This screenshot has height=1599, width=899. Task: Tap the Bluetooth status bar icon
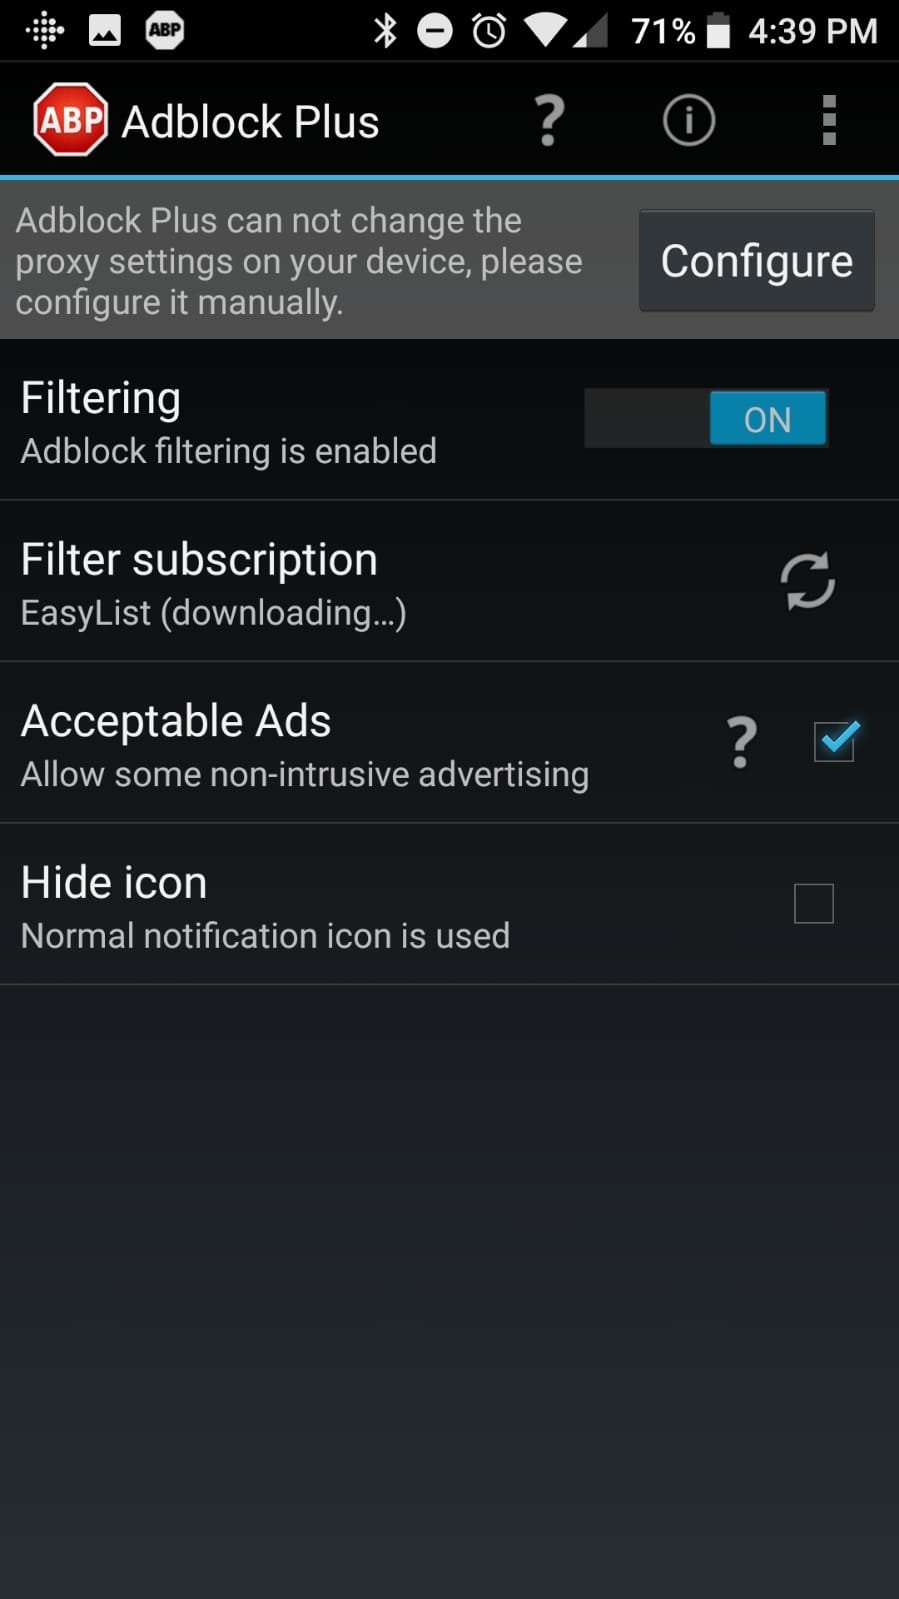point(385,31)
